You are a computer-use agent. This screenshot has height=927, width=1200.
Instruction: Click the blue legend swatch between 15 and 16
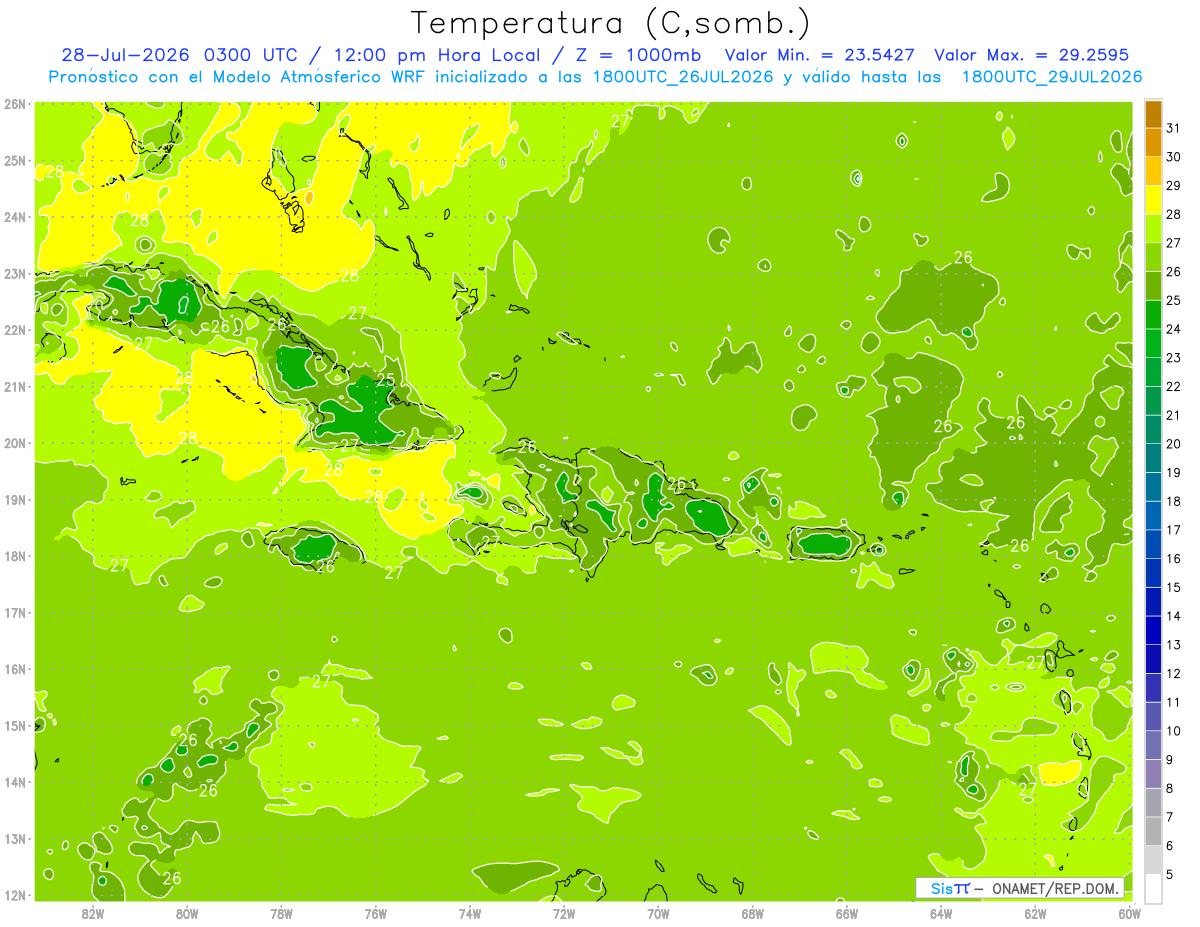(1153, 573)
